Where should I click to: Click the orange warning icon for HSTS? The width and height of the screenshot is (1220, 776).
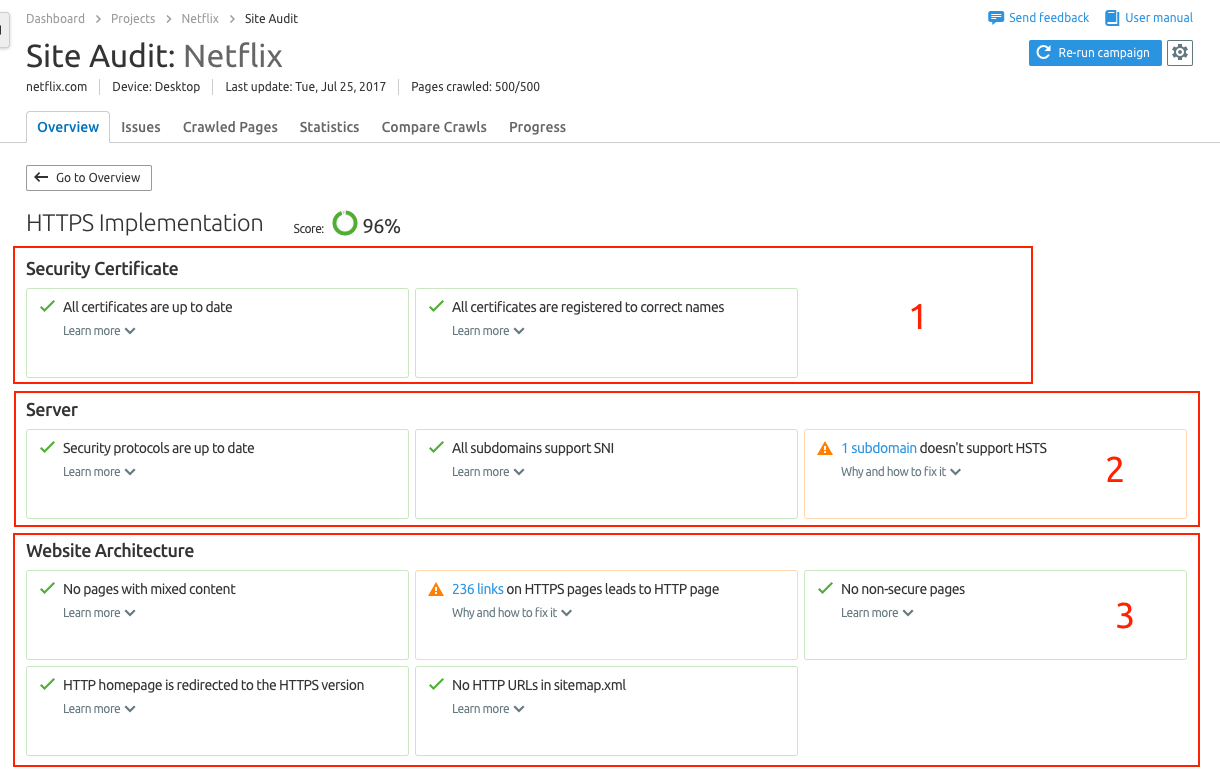click(x=825, y=449)
